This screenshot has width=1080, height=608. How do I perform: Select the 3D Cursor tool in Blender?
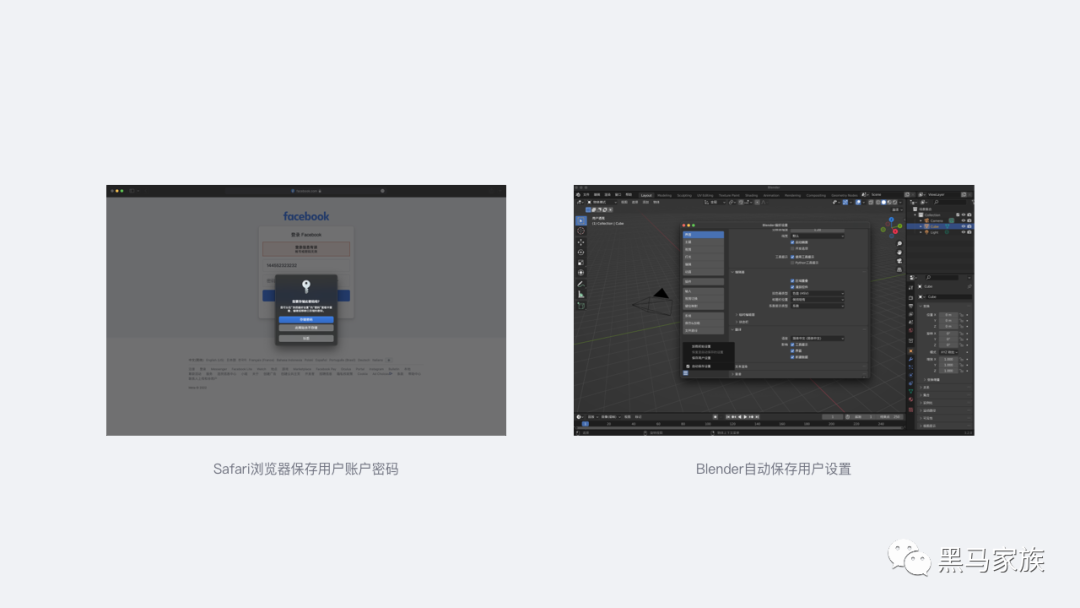[581, 231]
